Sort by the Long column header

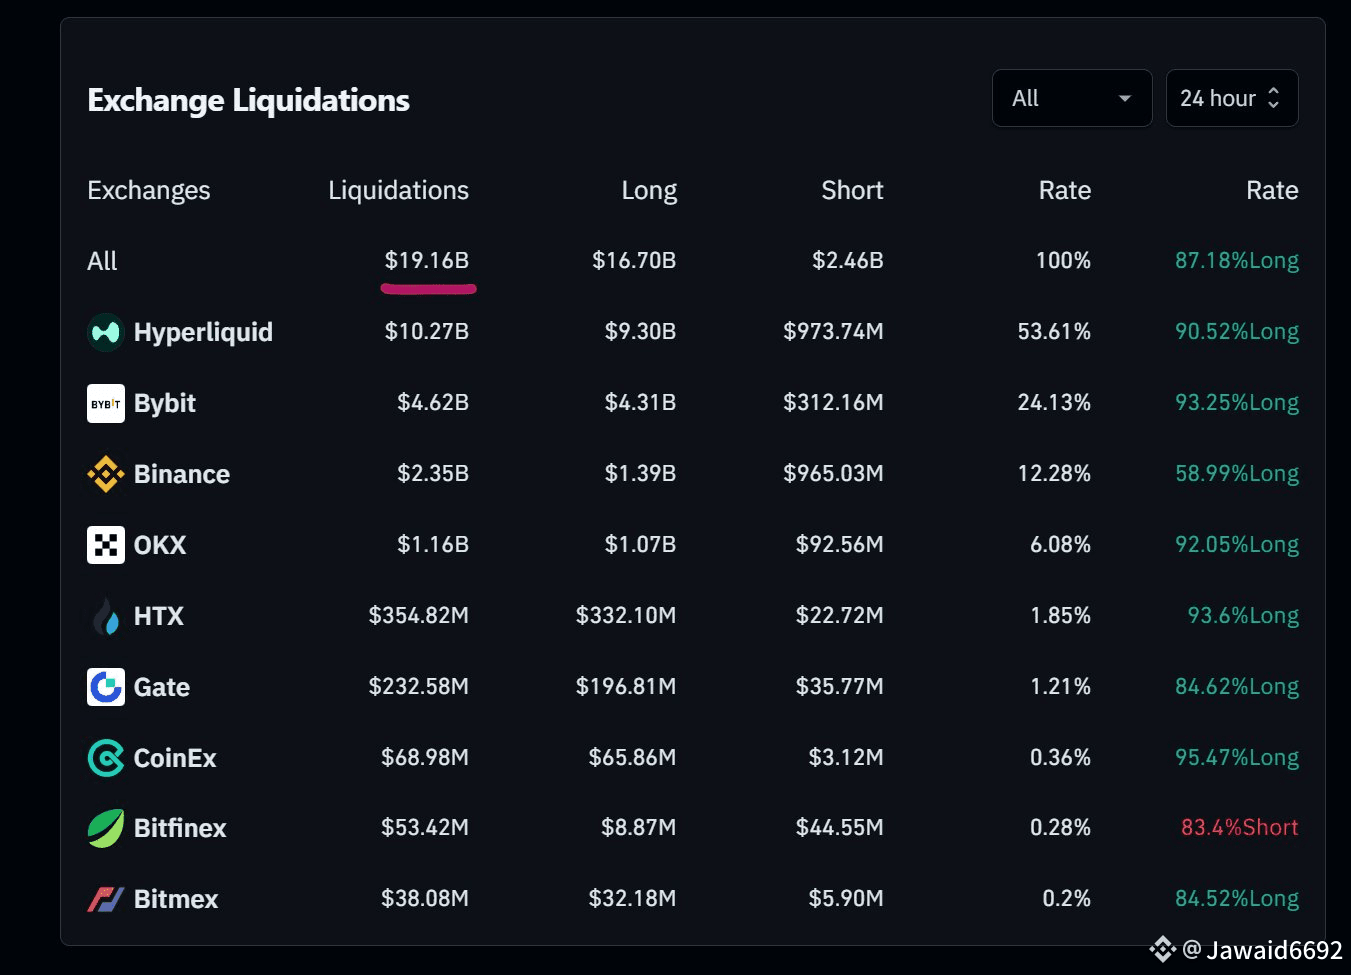pos(649,190)
